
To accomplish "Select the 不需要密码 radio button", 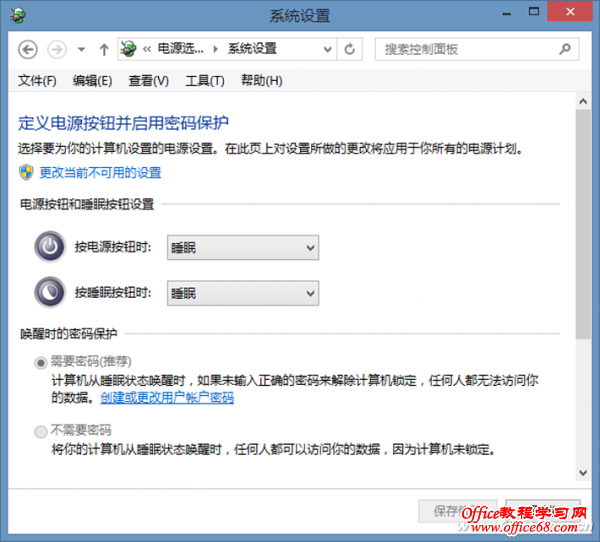I will pyautogui.click(x=41, y=432).
